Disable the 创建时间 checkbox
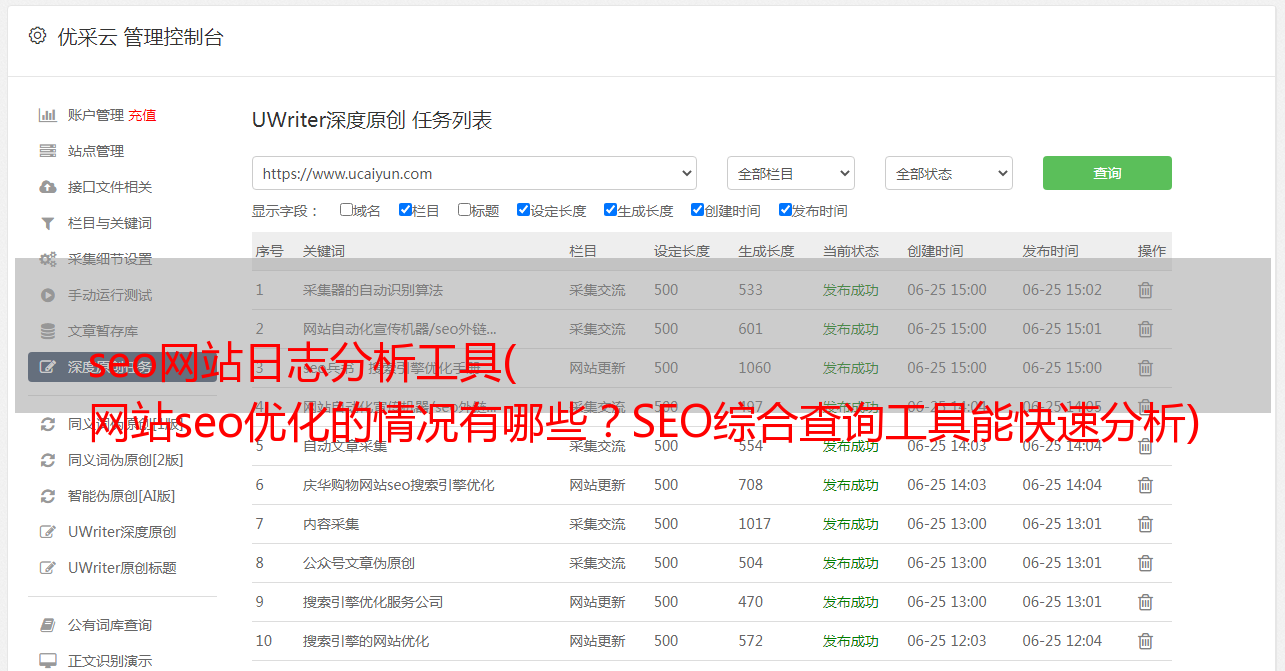 pyautogui.click(x=697, y=210)
